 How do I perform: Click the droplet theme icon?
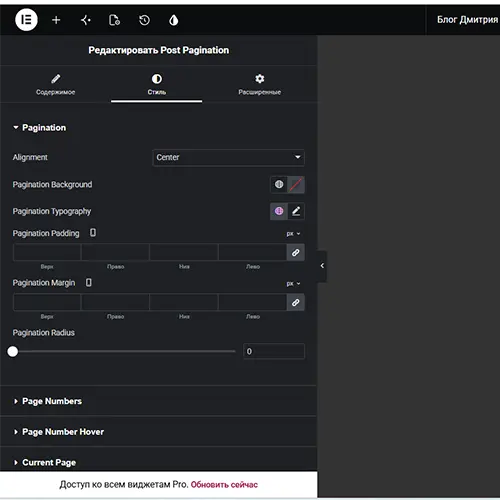point(174,20)
